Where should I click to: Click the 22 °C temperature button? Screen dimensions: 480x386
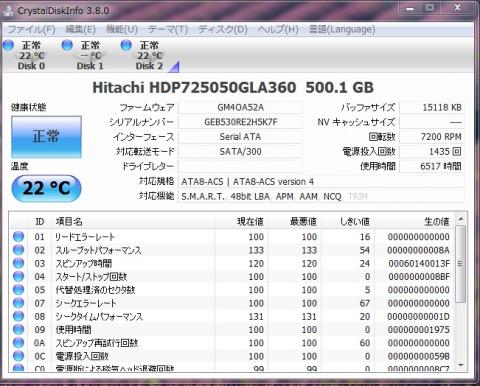pos(46,188)
